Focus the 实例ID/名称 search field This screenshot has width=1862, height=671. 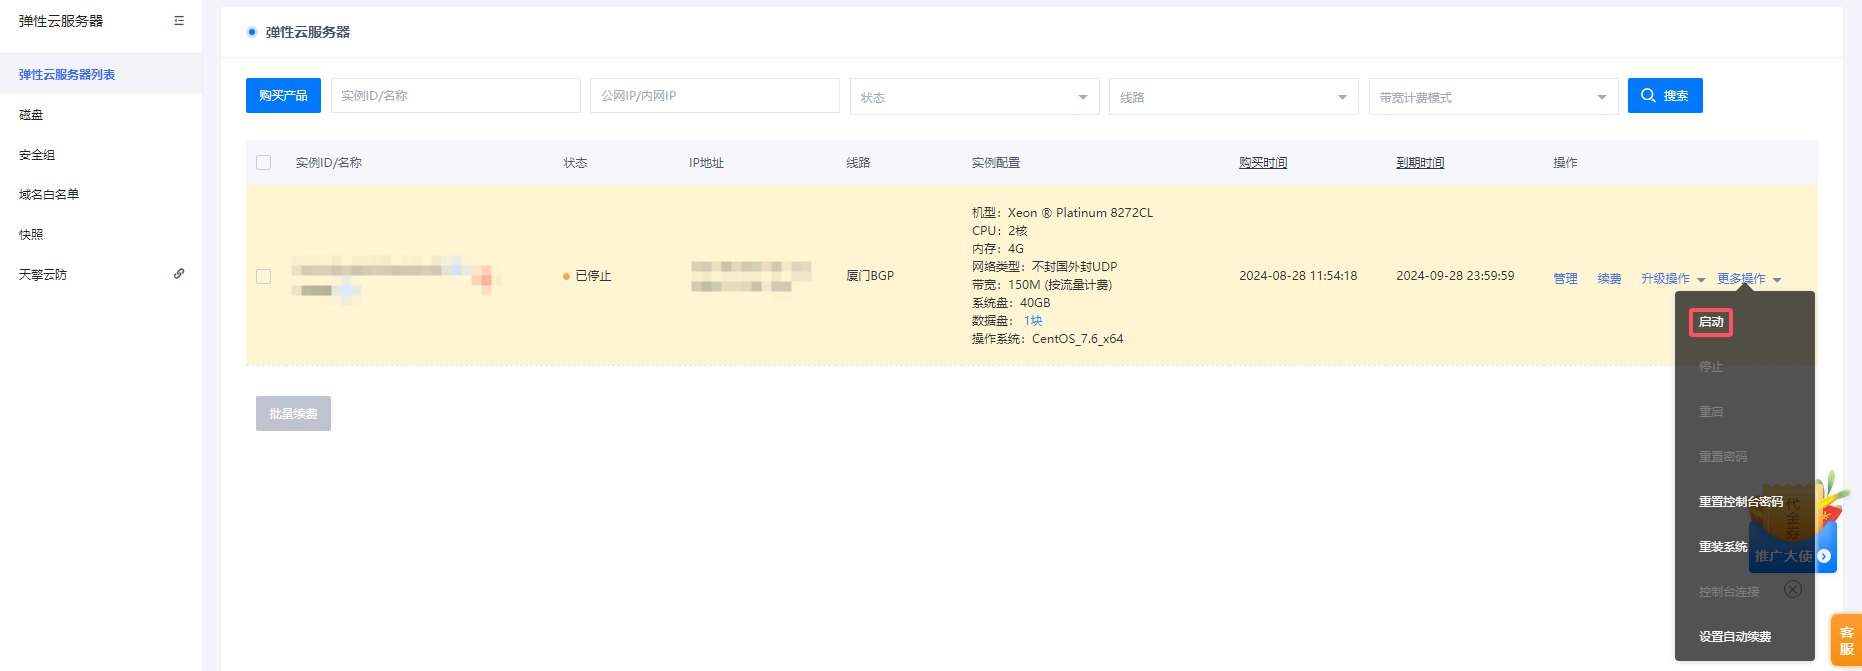coord(455,96)
